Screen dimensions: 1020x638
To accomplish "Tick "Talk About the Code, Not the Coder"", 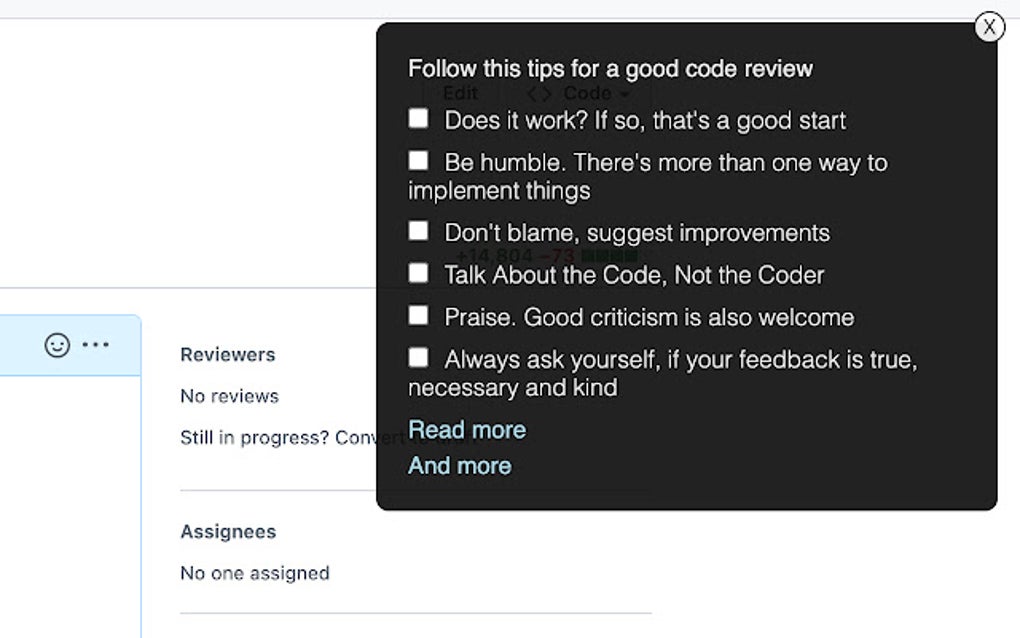I will 418,272.
